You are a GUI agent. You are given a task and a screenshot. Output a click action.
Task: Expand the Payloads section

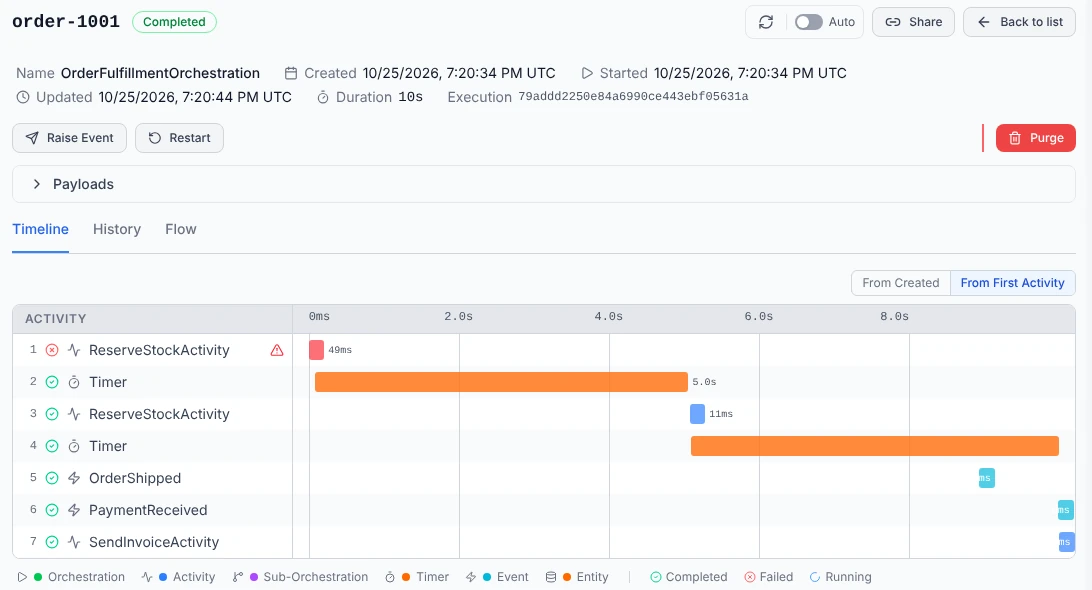click(544, 184)
